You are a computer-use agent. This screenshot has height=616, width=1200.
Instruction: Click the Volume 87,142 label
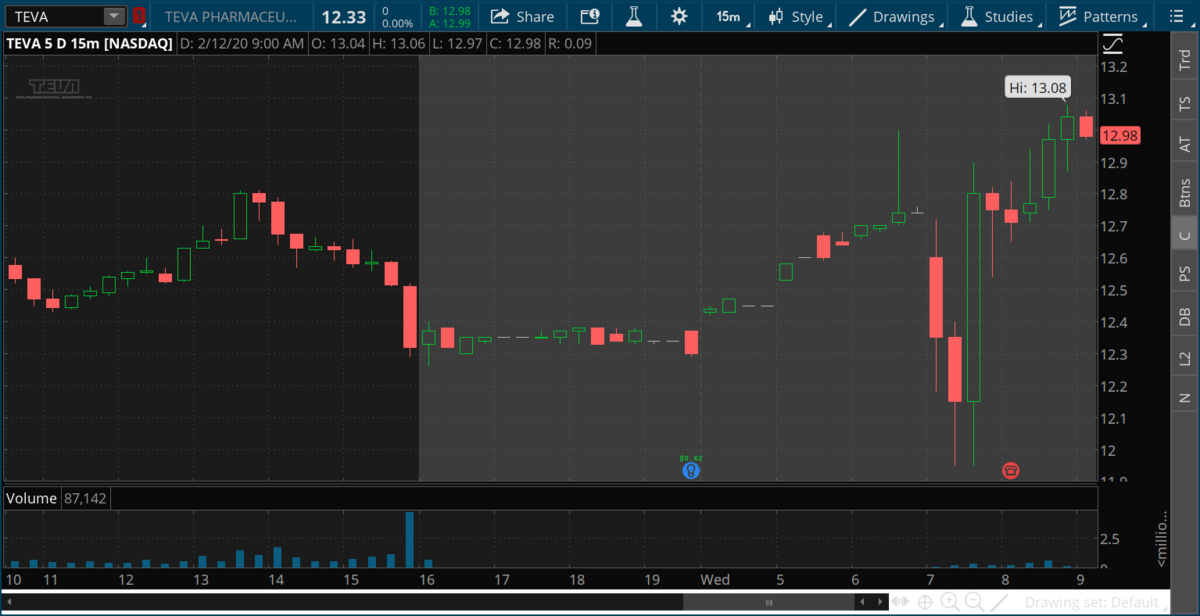tap(56, 497)
